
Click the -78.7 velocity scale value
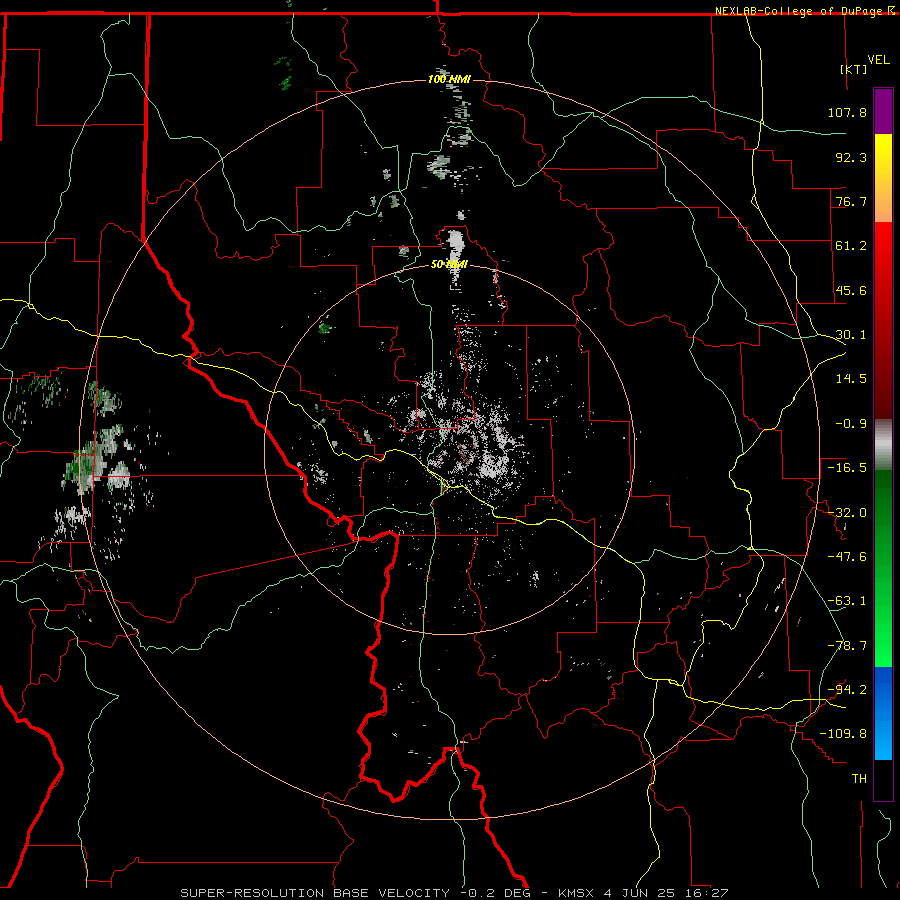click(x=847, y=646)
